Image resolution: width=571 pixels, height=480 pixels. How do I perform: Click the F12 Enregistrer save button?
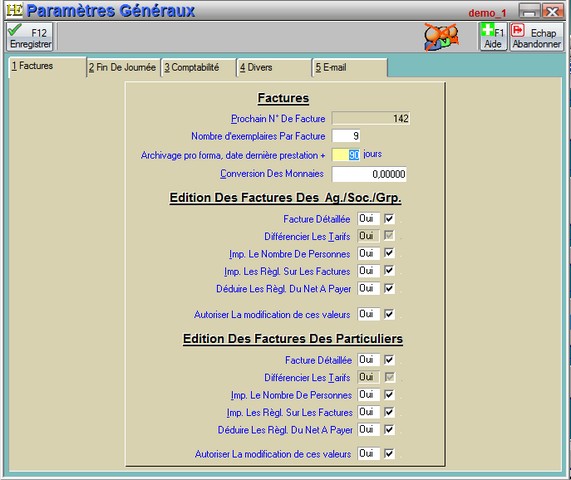click(x=30, y=36)
